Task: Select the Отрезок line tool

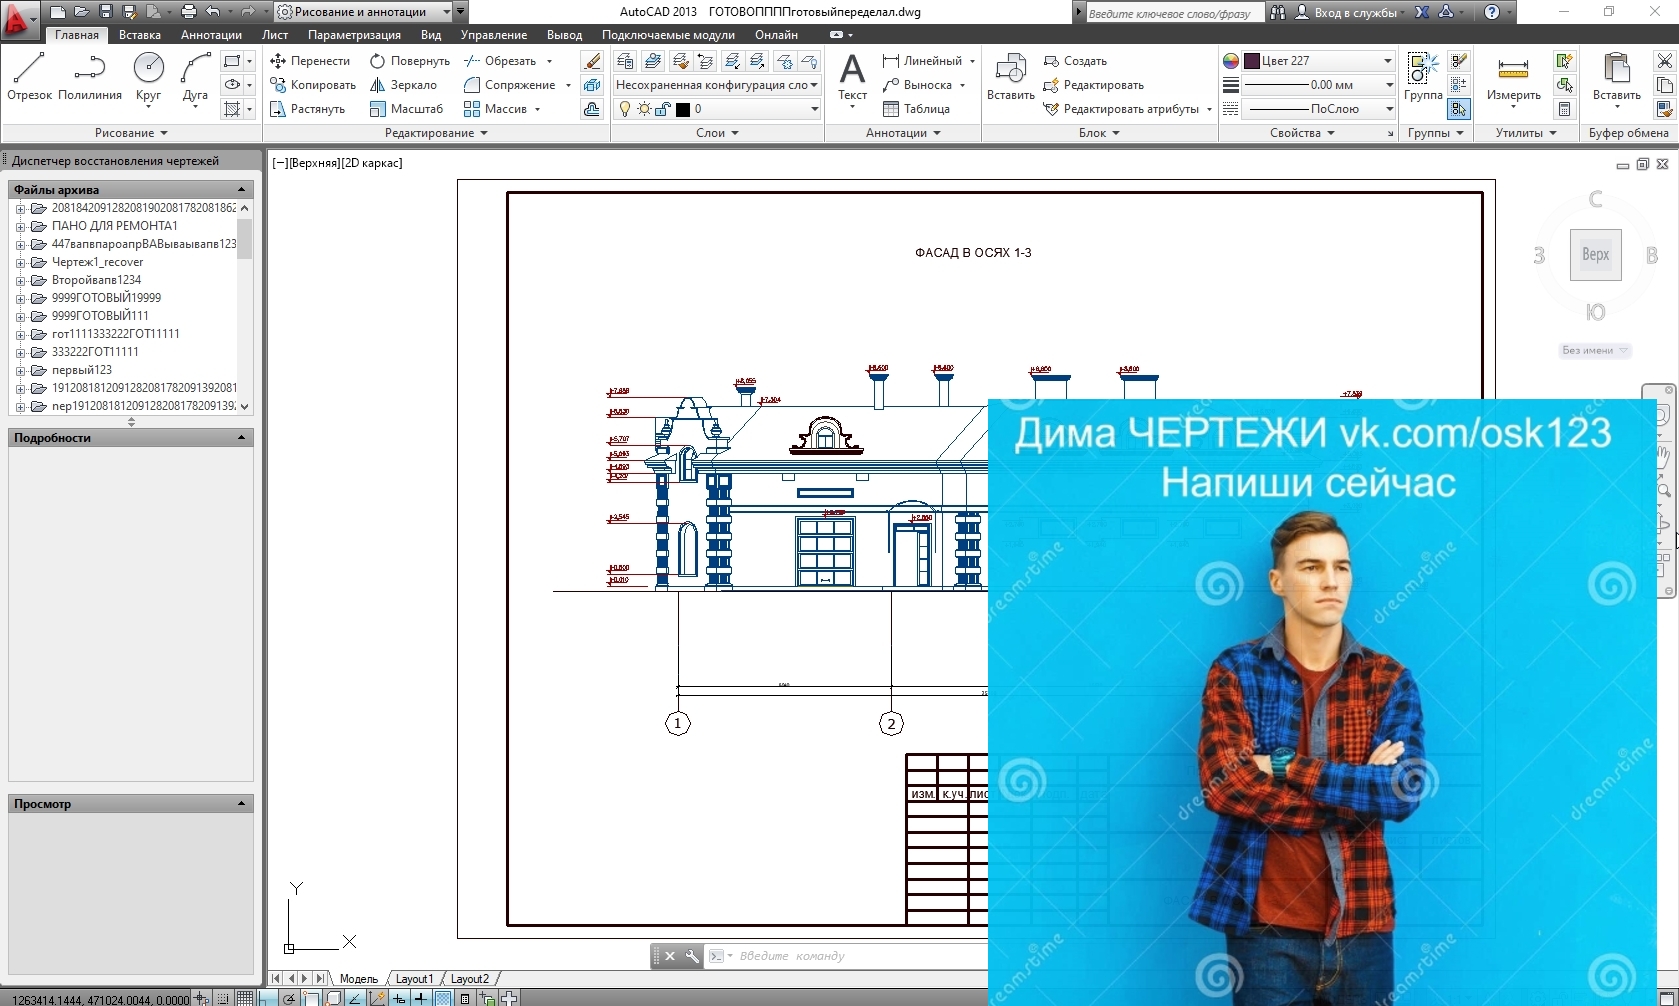Action: (x=29, y=77)
